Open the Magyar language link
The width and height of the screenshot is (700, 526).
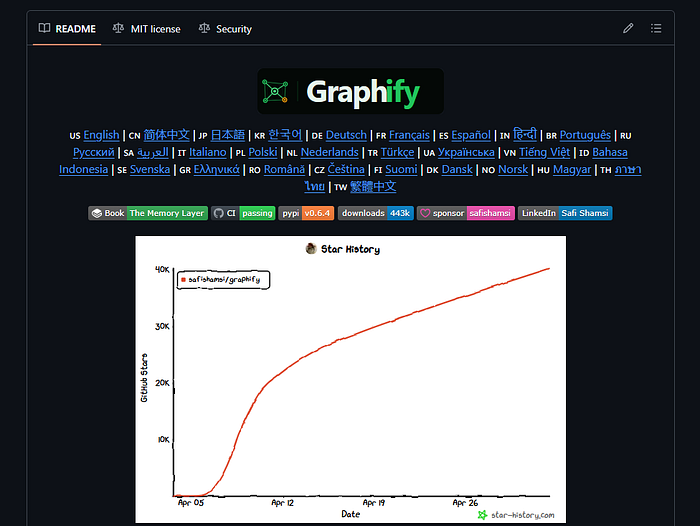572,170
